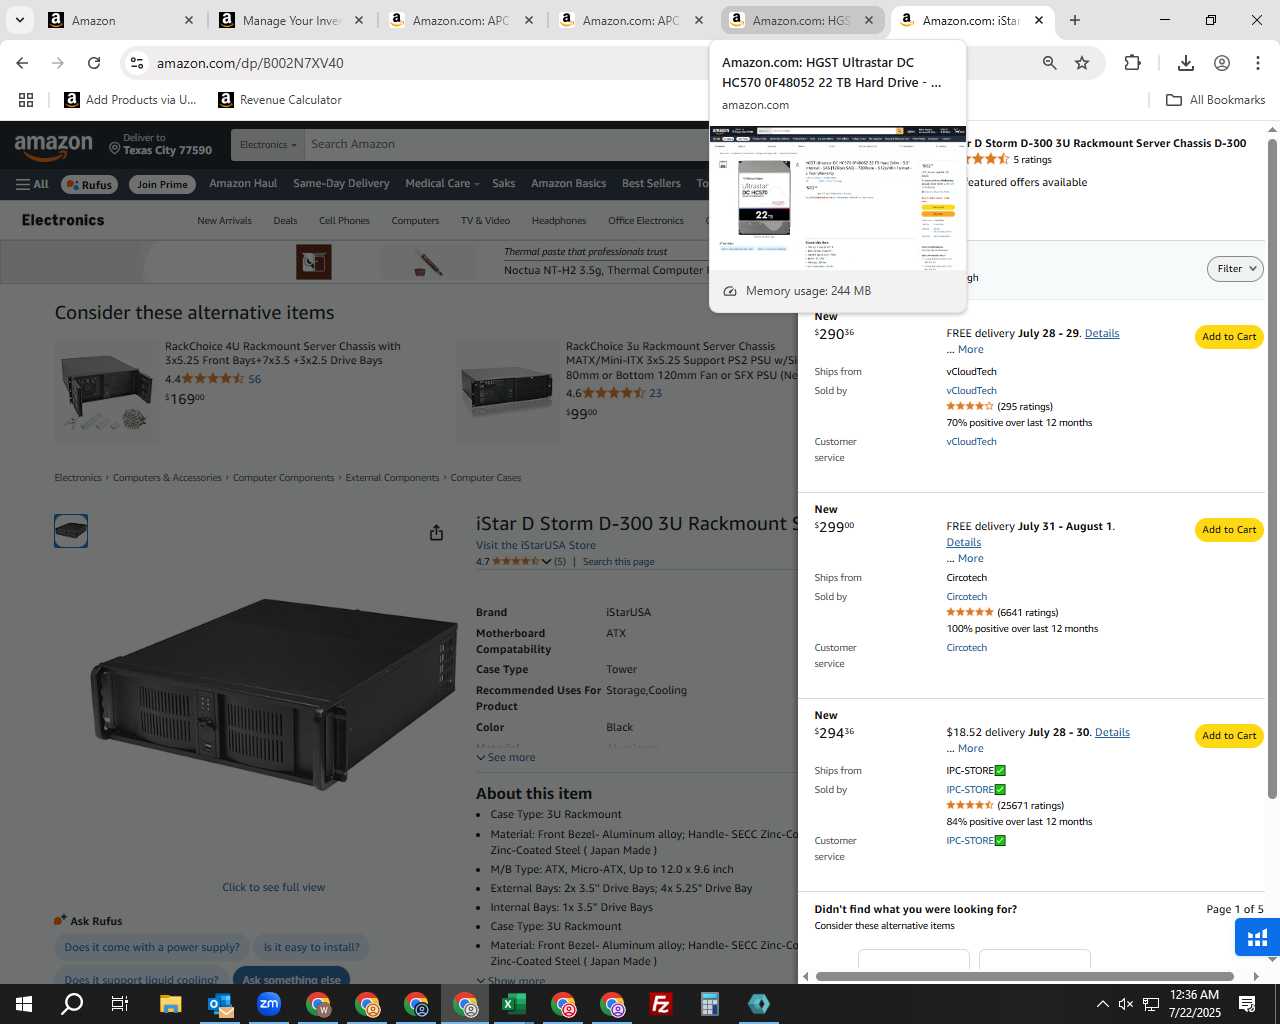This screenshot has width=1280, height=1024.
Task: Open Same-Day Delivery nav item
Action: [341, 184]
